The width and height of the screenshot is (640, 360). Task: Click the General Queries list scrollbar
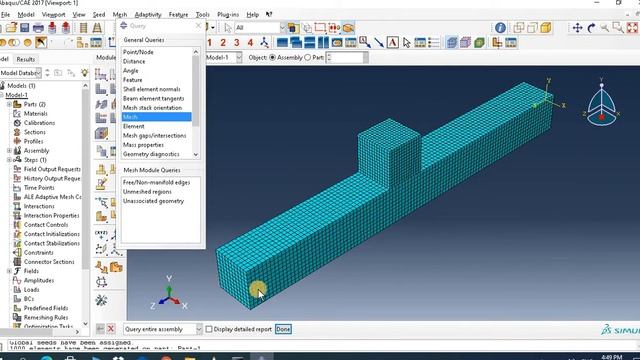point(196,90)
